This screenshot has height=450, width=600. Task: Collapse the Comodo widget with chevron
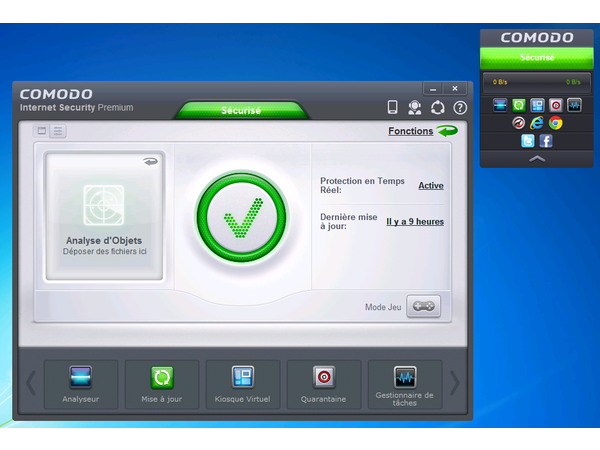point(537,158)
